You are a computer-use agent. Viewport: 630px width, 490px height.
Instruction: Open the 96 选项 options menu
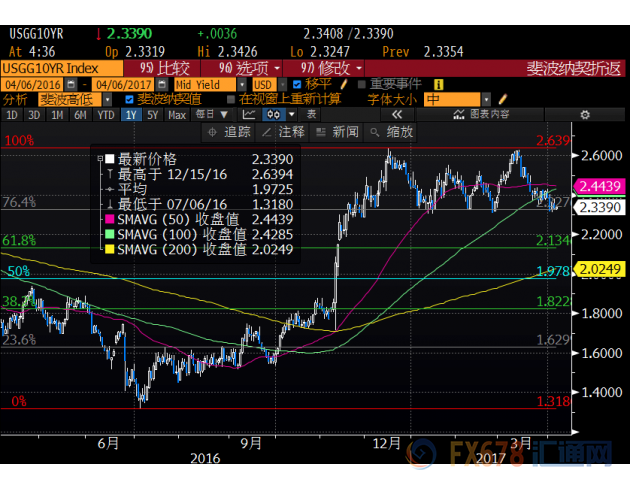[241, 68]
